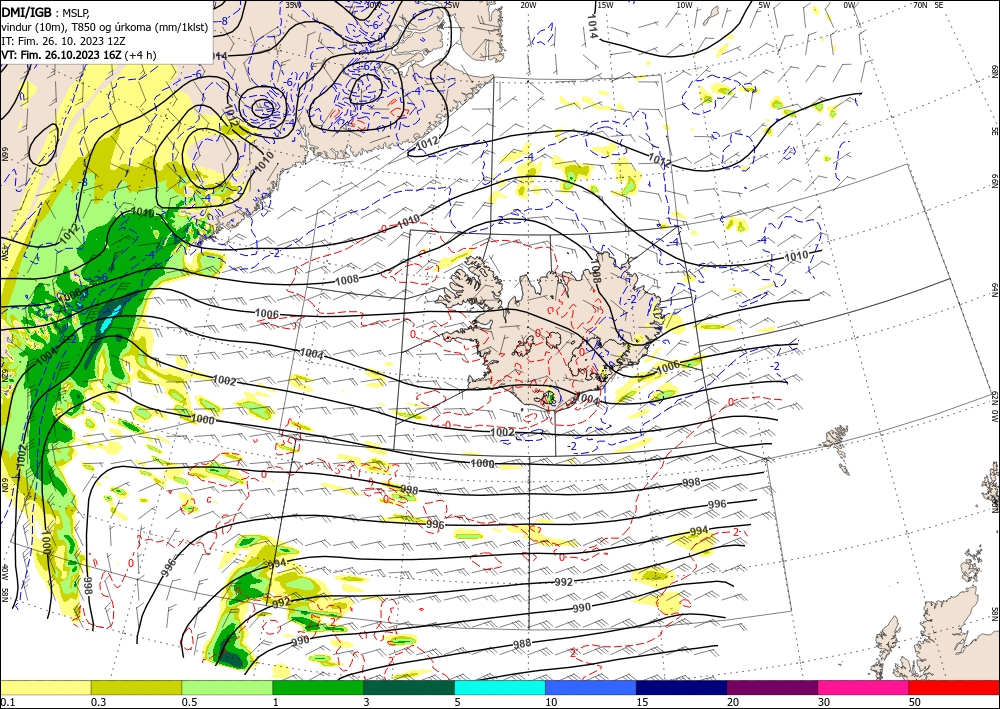
Task: Click the '20W' longitude label
Action: tap(527, 5)
